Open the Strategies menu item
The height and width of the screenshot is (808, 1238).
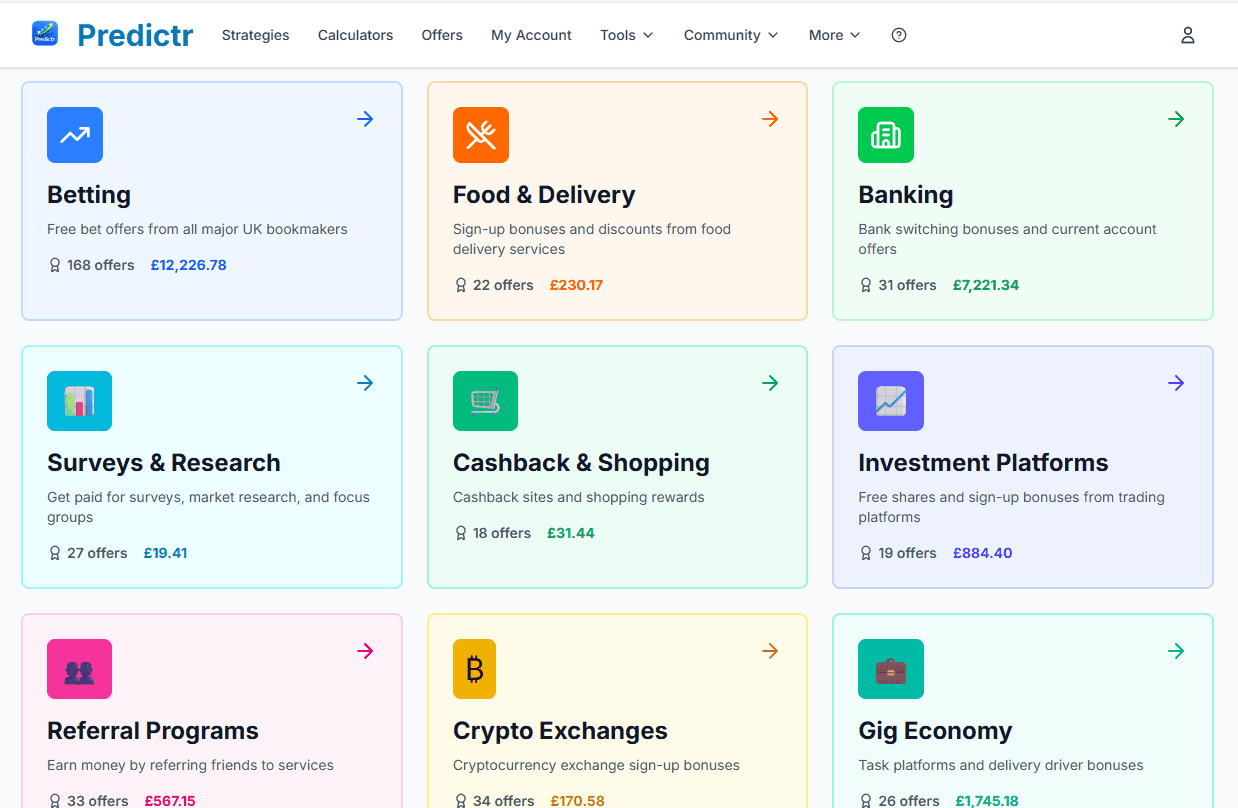tap(255, 35)
